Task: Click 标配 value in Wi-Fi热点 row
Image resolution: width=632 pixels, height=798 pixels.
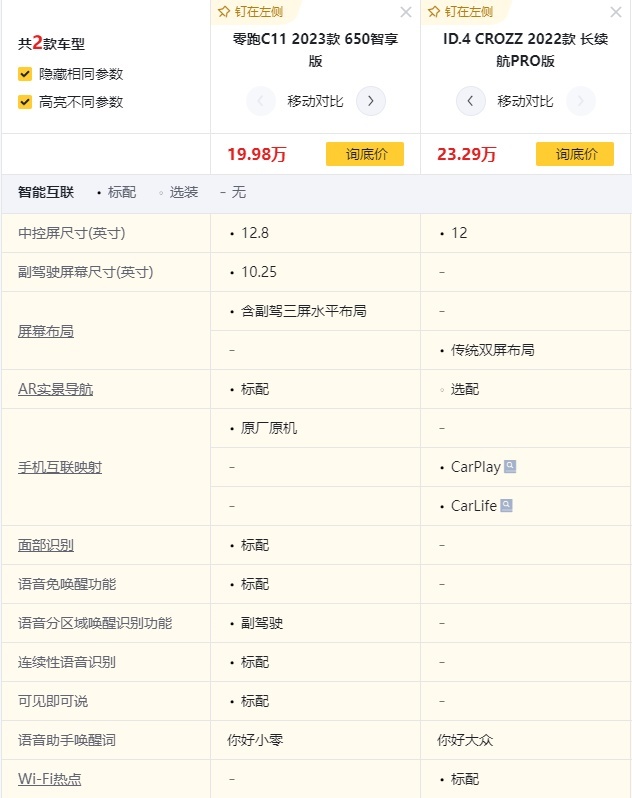Action: tap(465, 779)
